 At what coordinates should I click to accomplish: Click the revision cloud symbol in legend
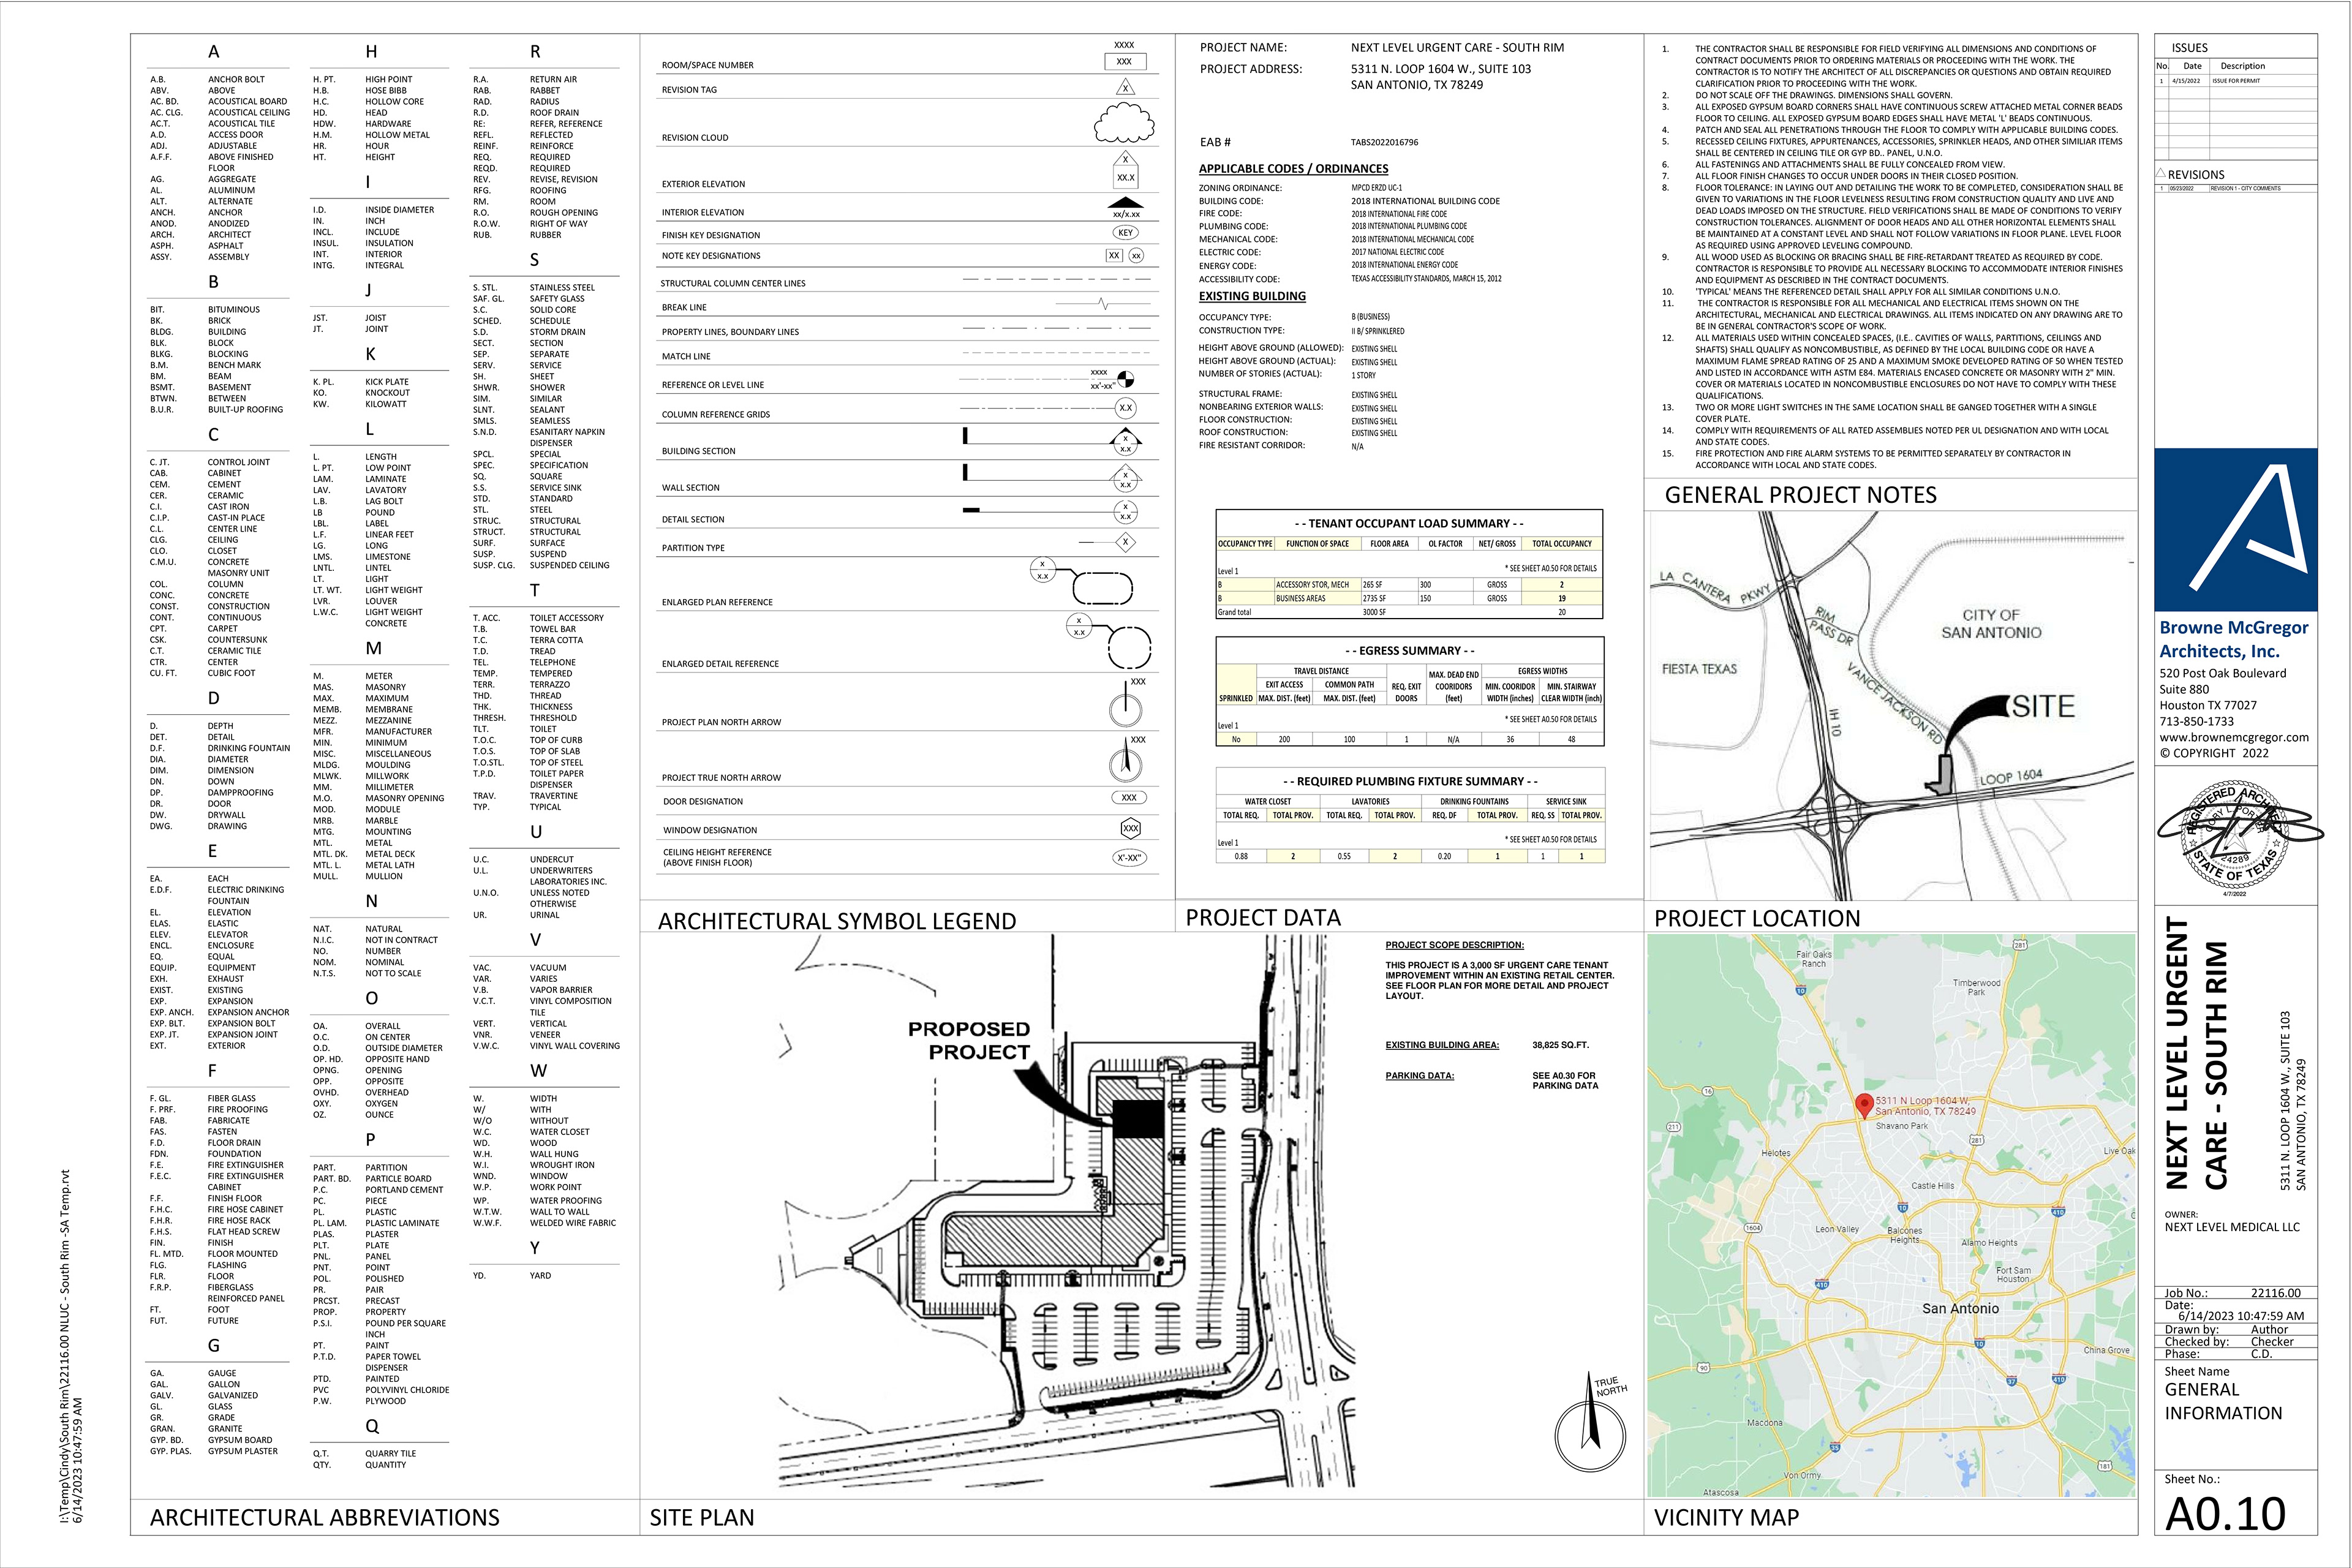click(x=1125, y=124)
